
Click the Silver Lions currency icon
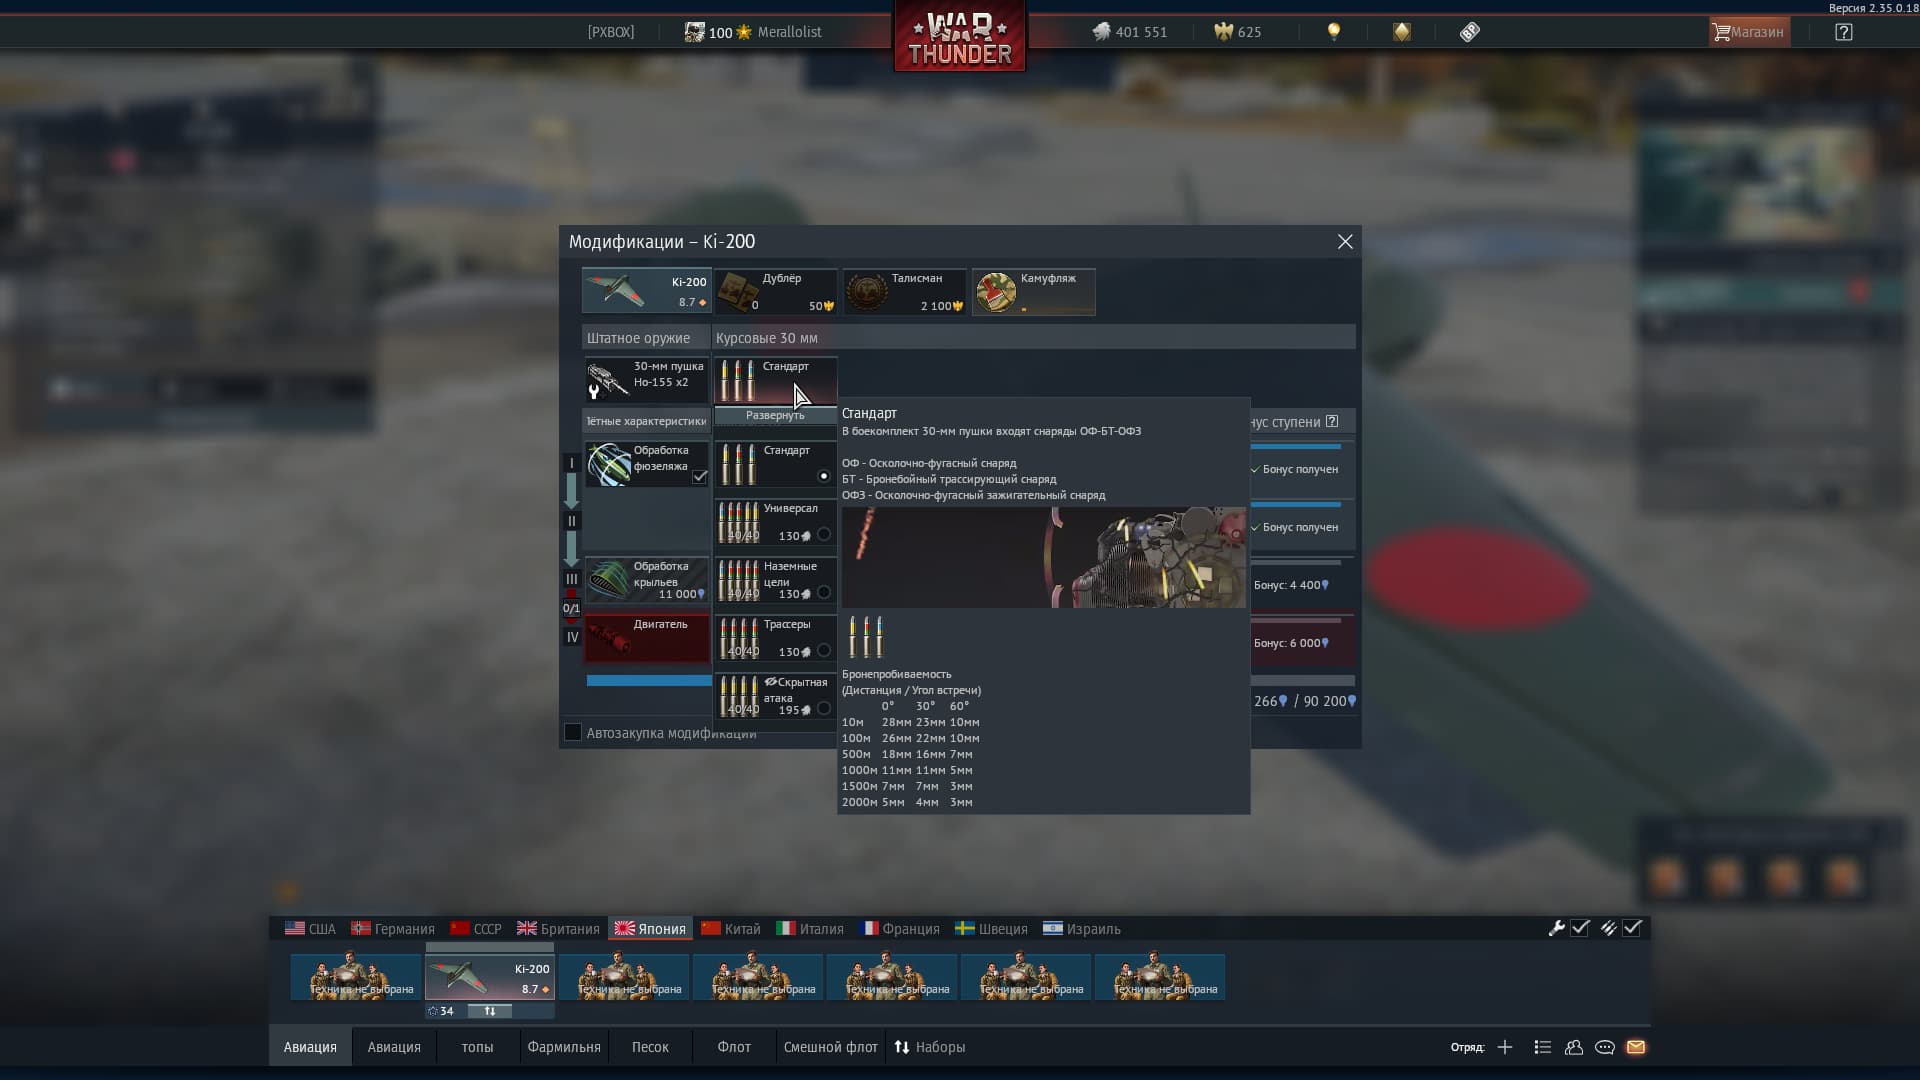click(x=1101, y=32)
